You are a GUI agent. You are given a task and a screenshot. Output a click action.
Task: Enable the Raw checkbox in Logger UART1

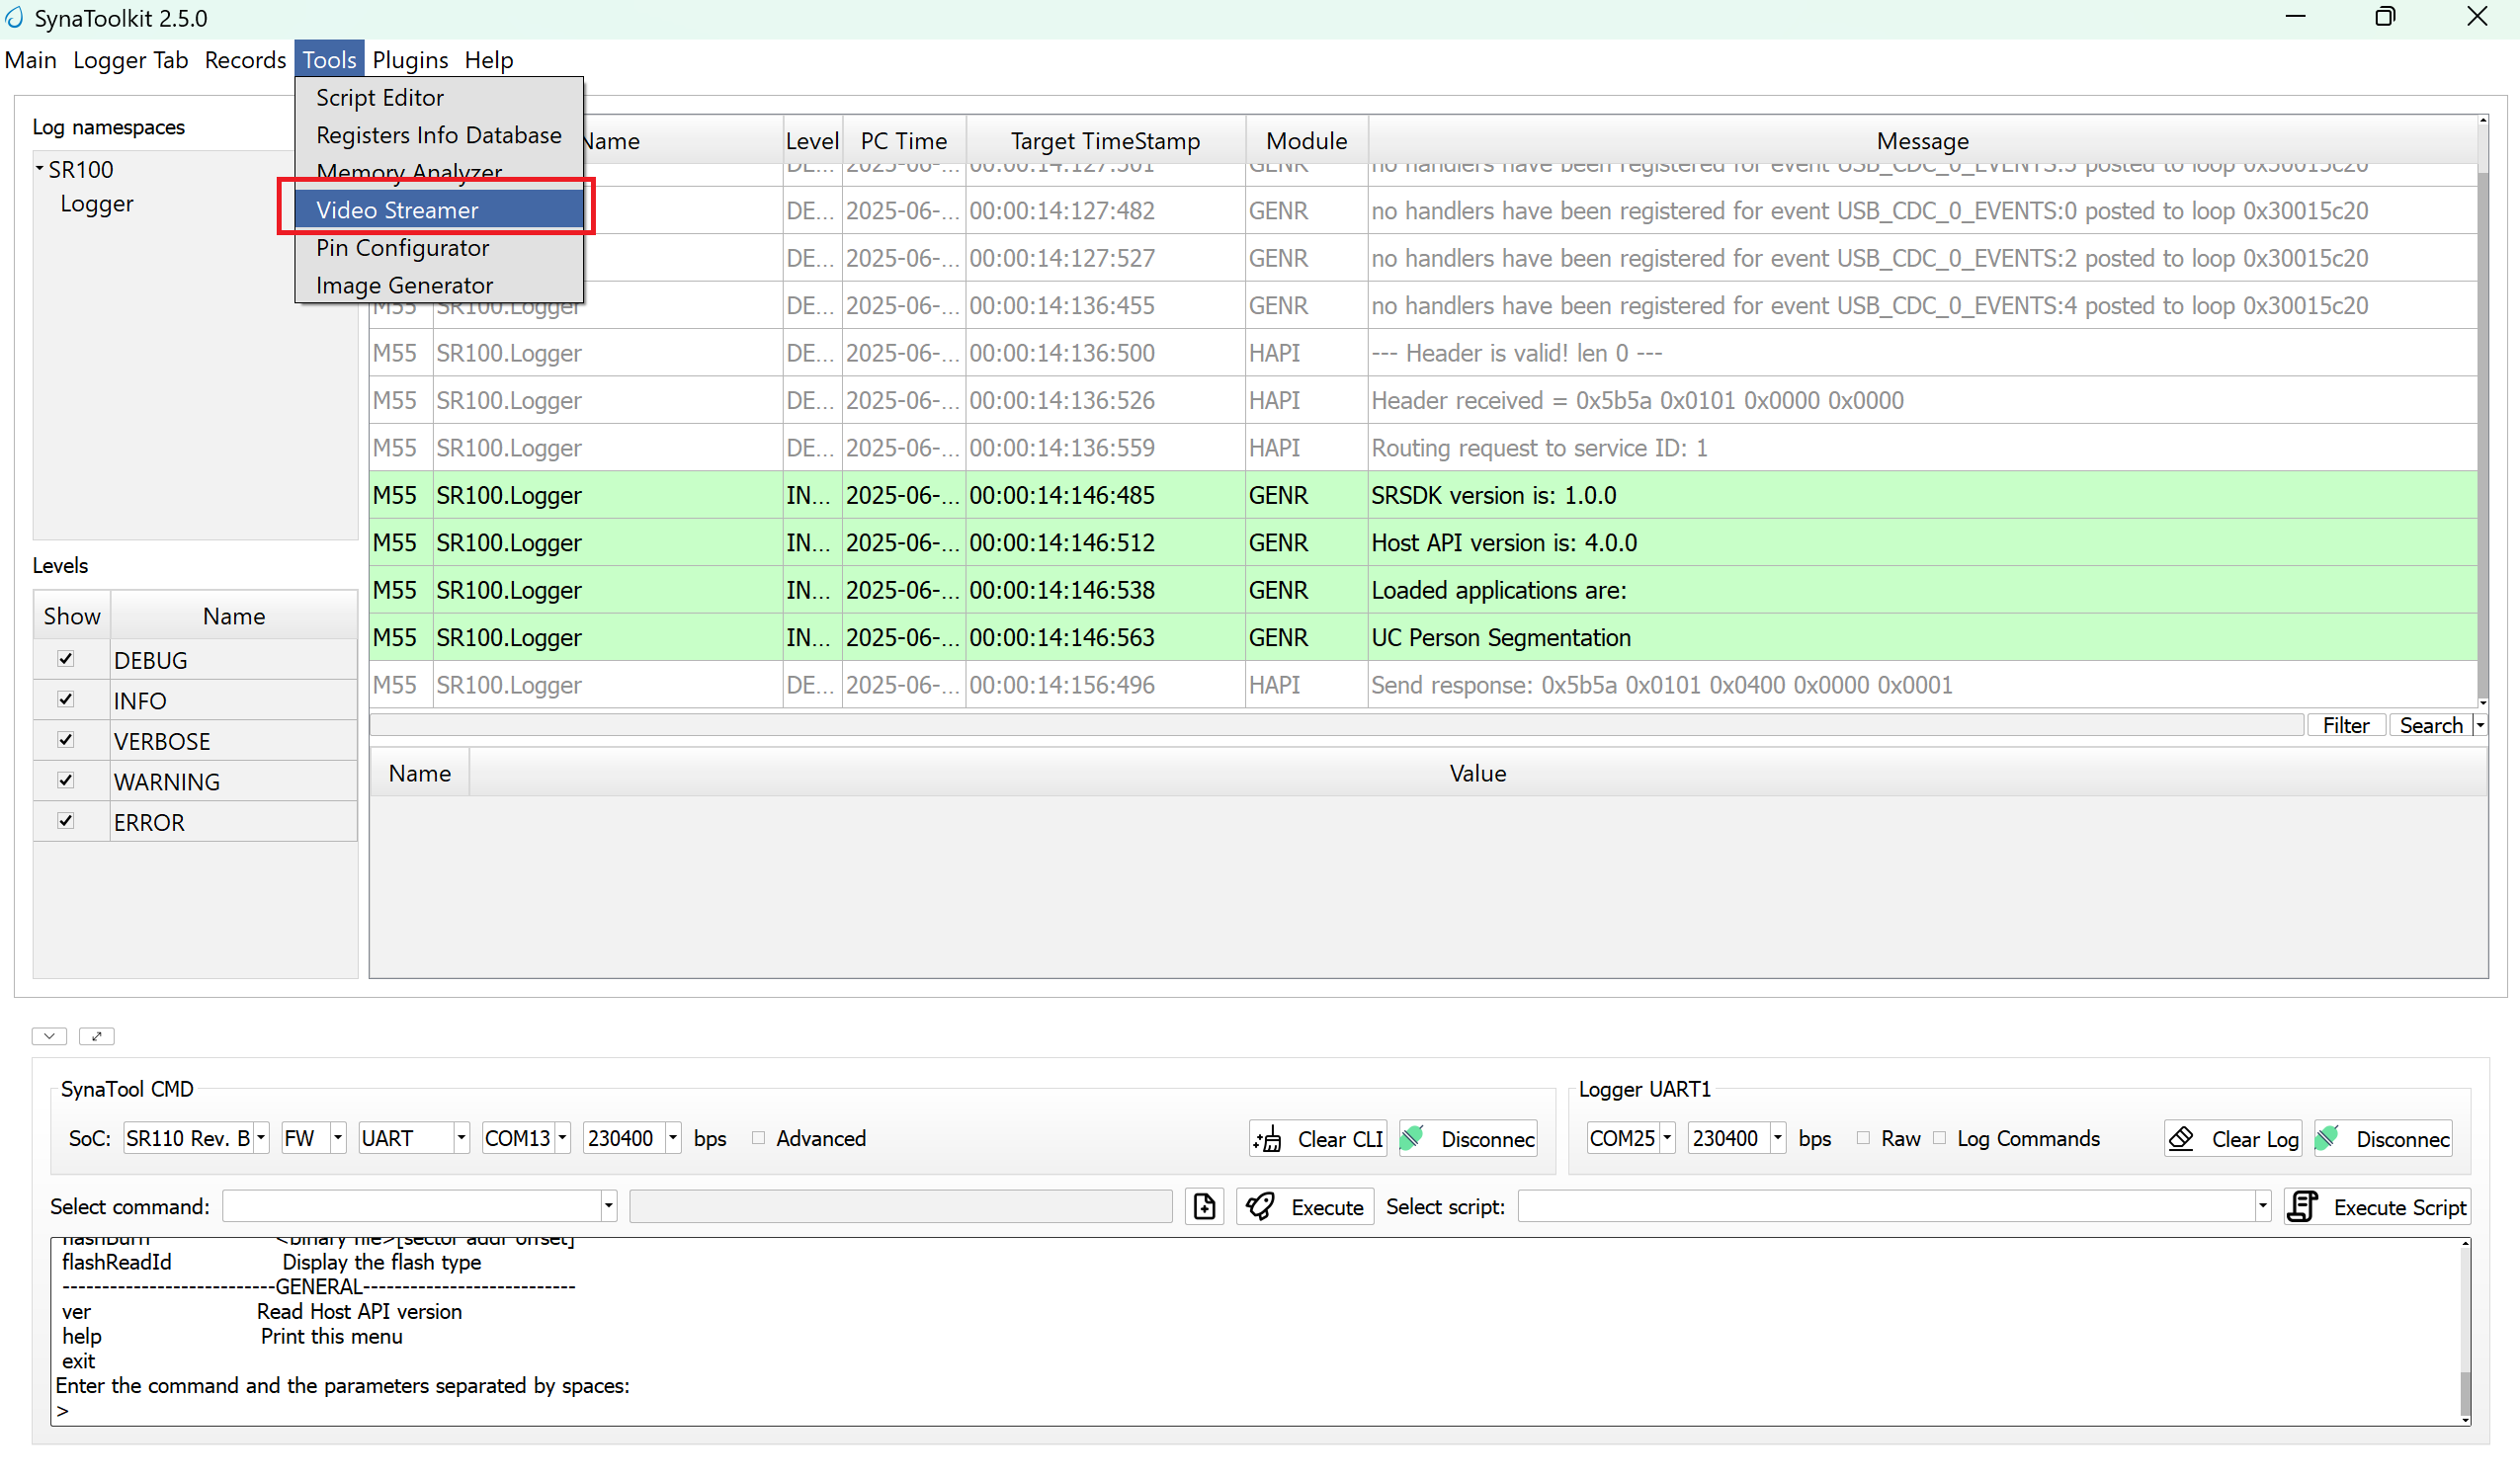pyautogui.click(x=1862, y=1138)
